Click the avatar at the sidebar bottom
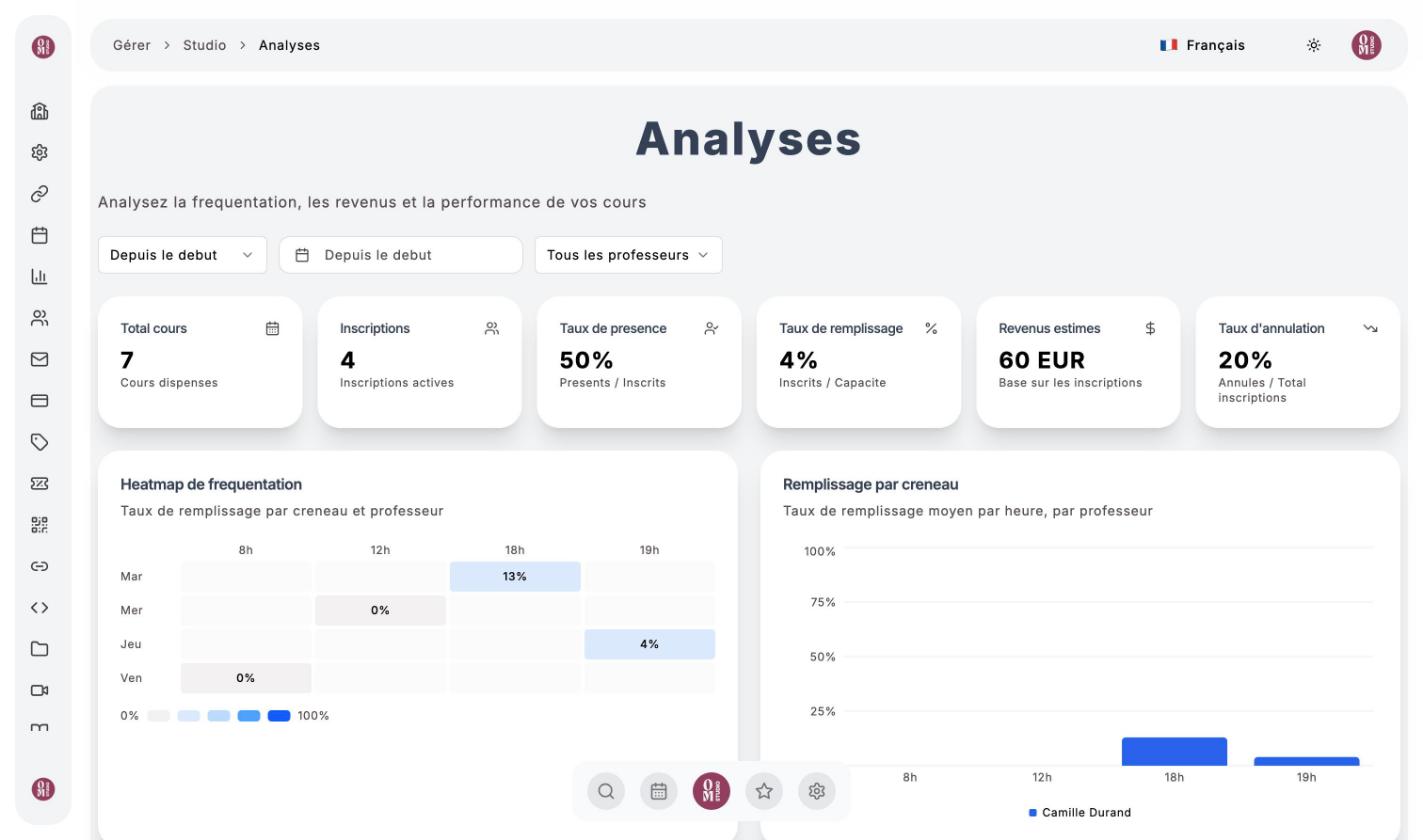The image size is (1423, 840). coord(43,789)
